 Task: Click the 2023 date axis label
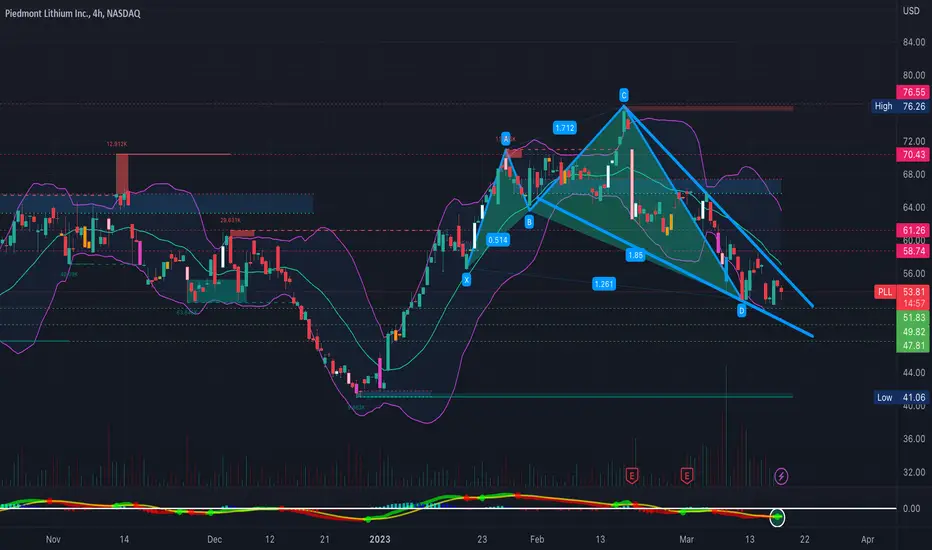(379, 539)
